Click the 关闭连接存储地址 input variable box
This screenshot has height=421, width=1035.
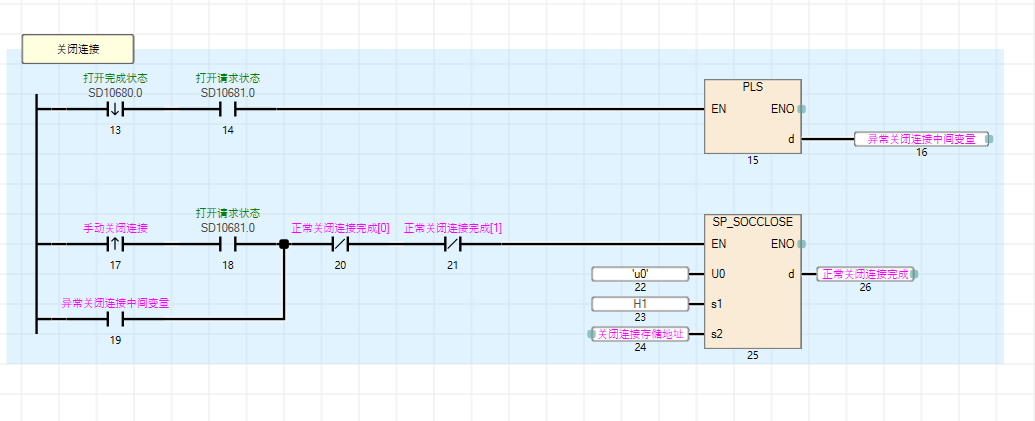pyautogui.click(x=640, y=334)
